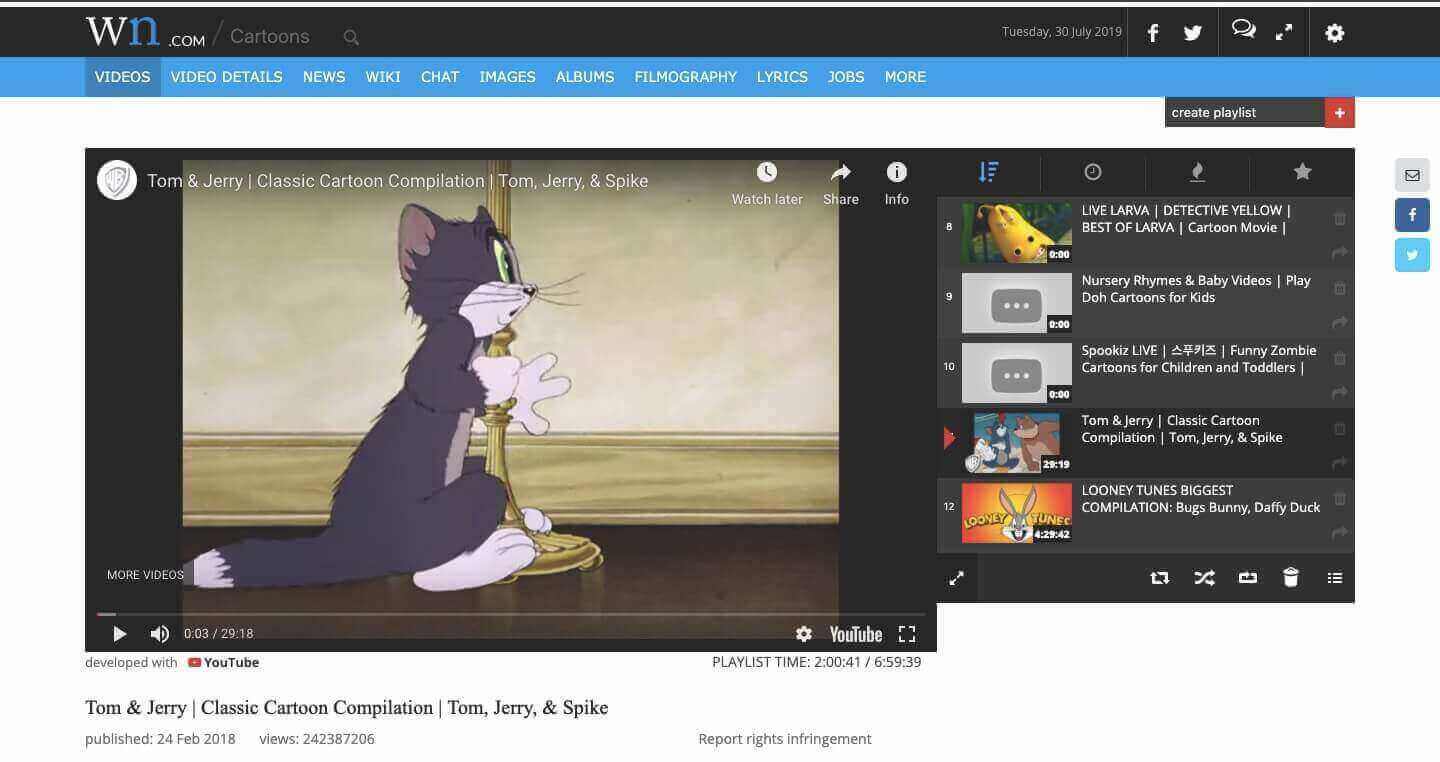1440x762 pixels.
Task: Go to the WIKI tab
Action: pos(383,77)
